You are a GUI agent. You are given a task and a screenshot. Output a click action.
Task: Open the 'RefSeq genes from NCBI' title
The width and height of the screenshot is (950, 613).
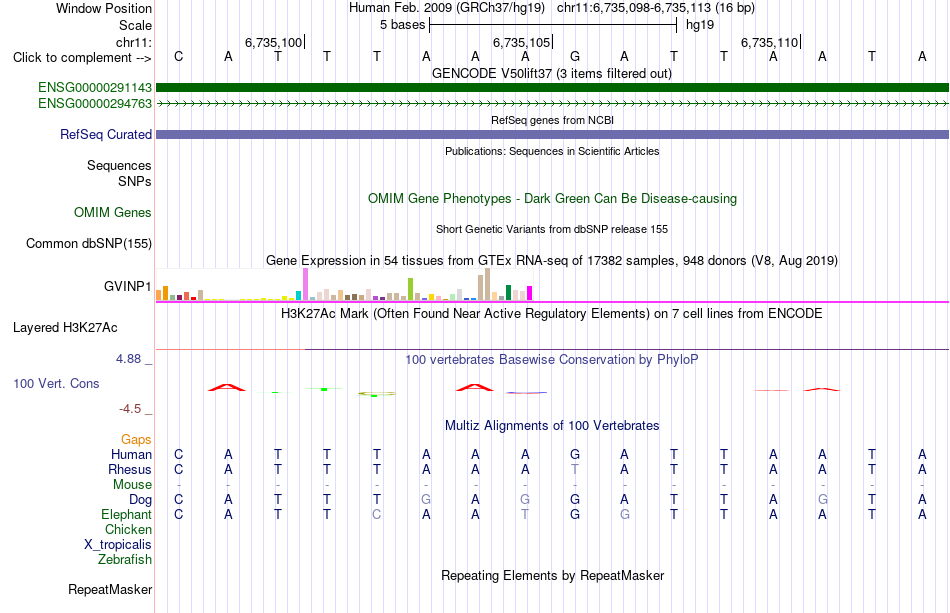point(552,120)
